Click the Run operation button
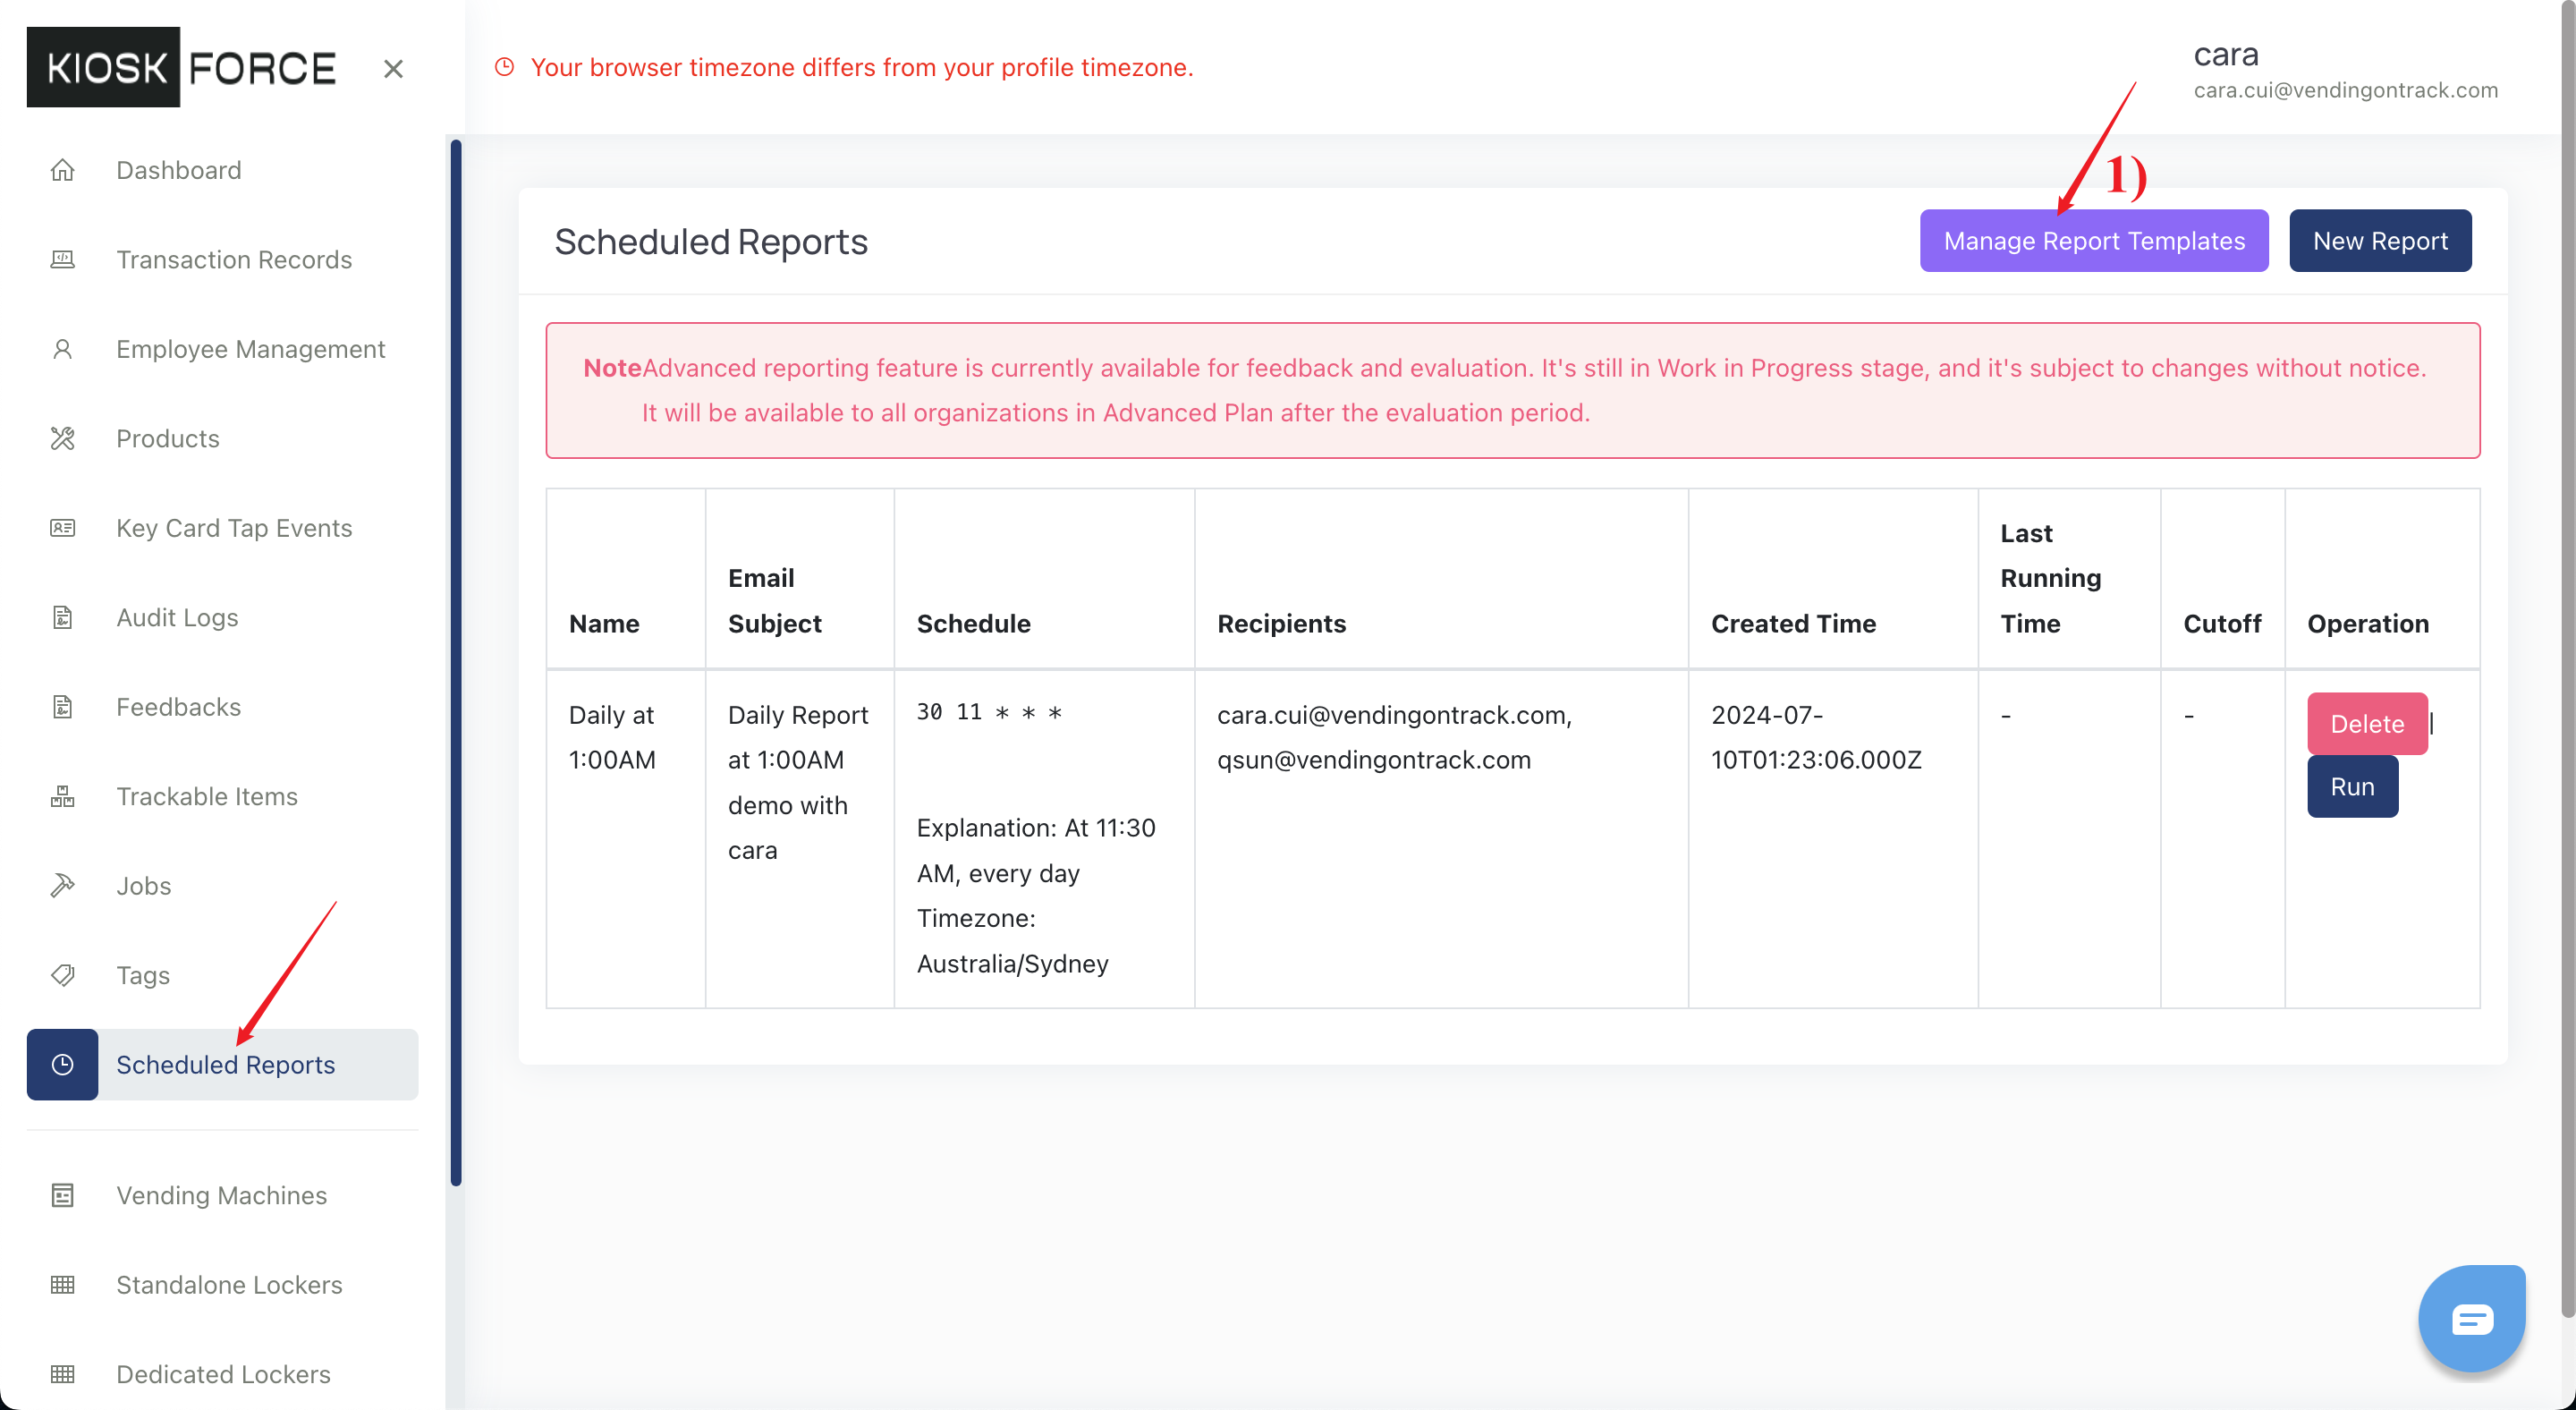This screenshot has width=2576, height=1410. click(2352, 785)
